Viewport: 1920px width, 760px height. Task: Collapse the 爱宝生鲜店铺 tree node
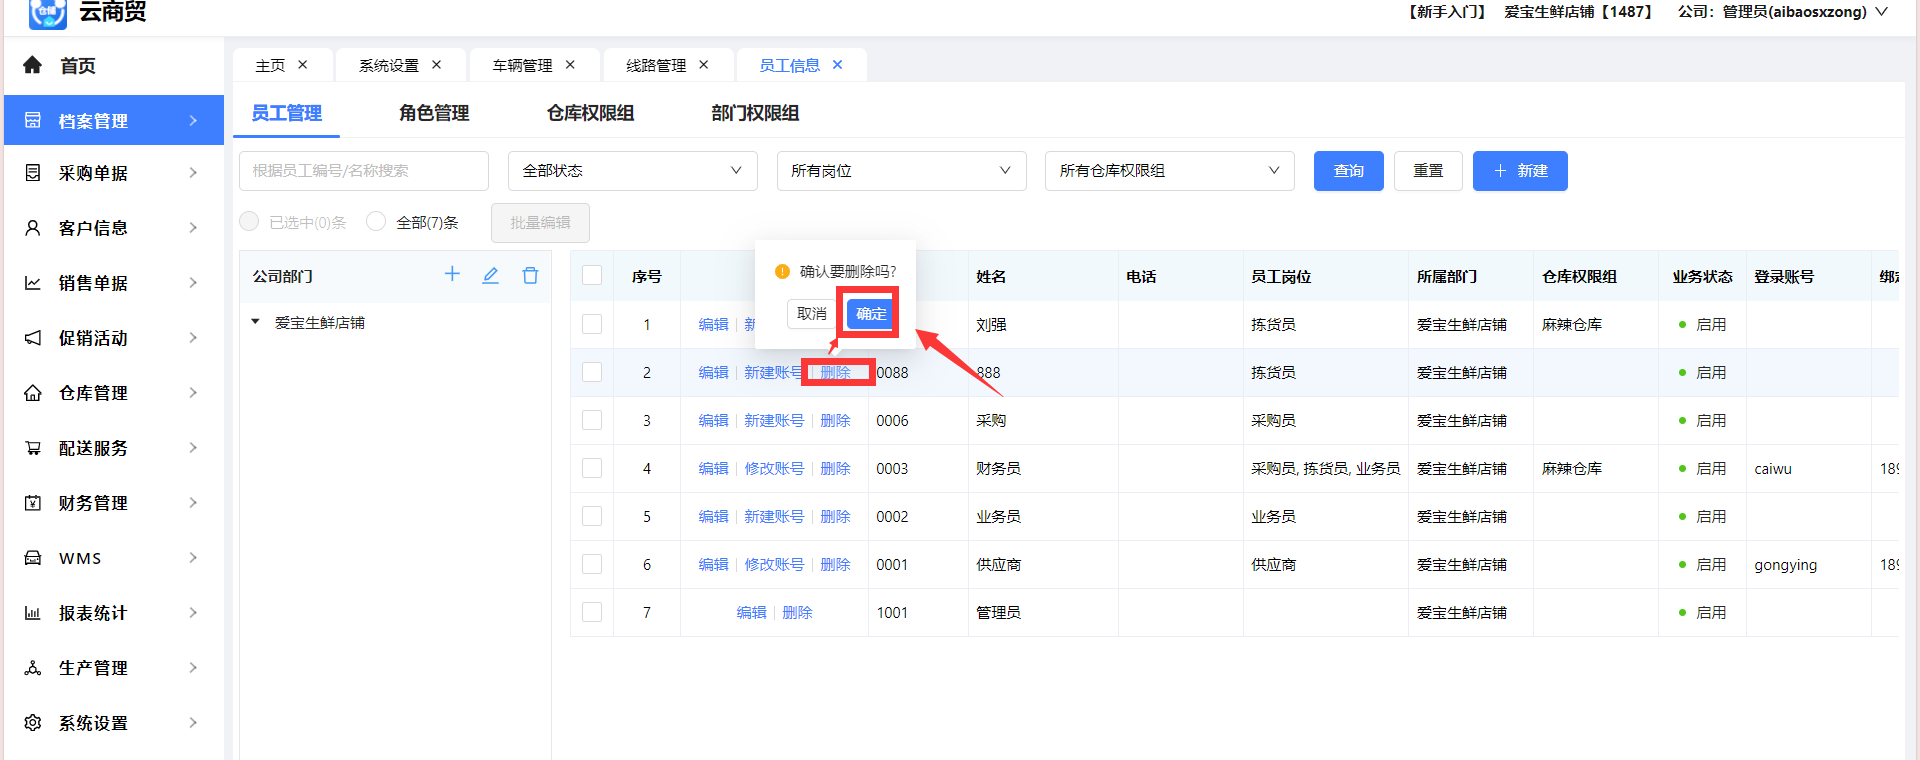pyautogui.click(x=256, y=322)
